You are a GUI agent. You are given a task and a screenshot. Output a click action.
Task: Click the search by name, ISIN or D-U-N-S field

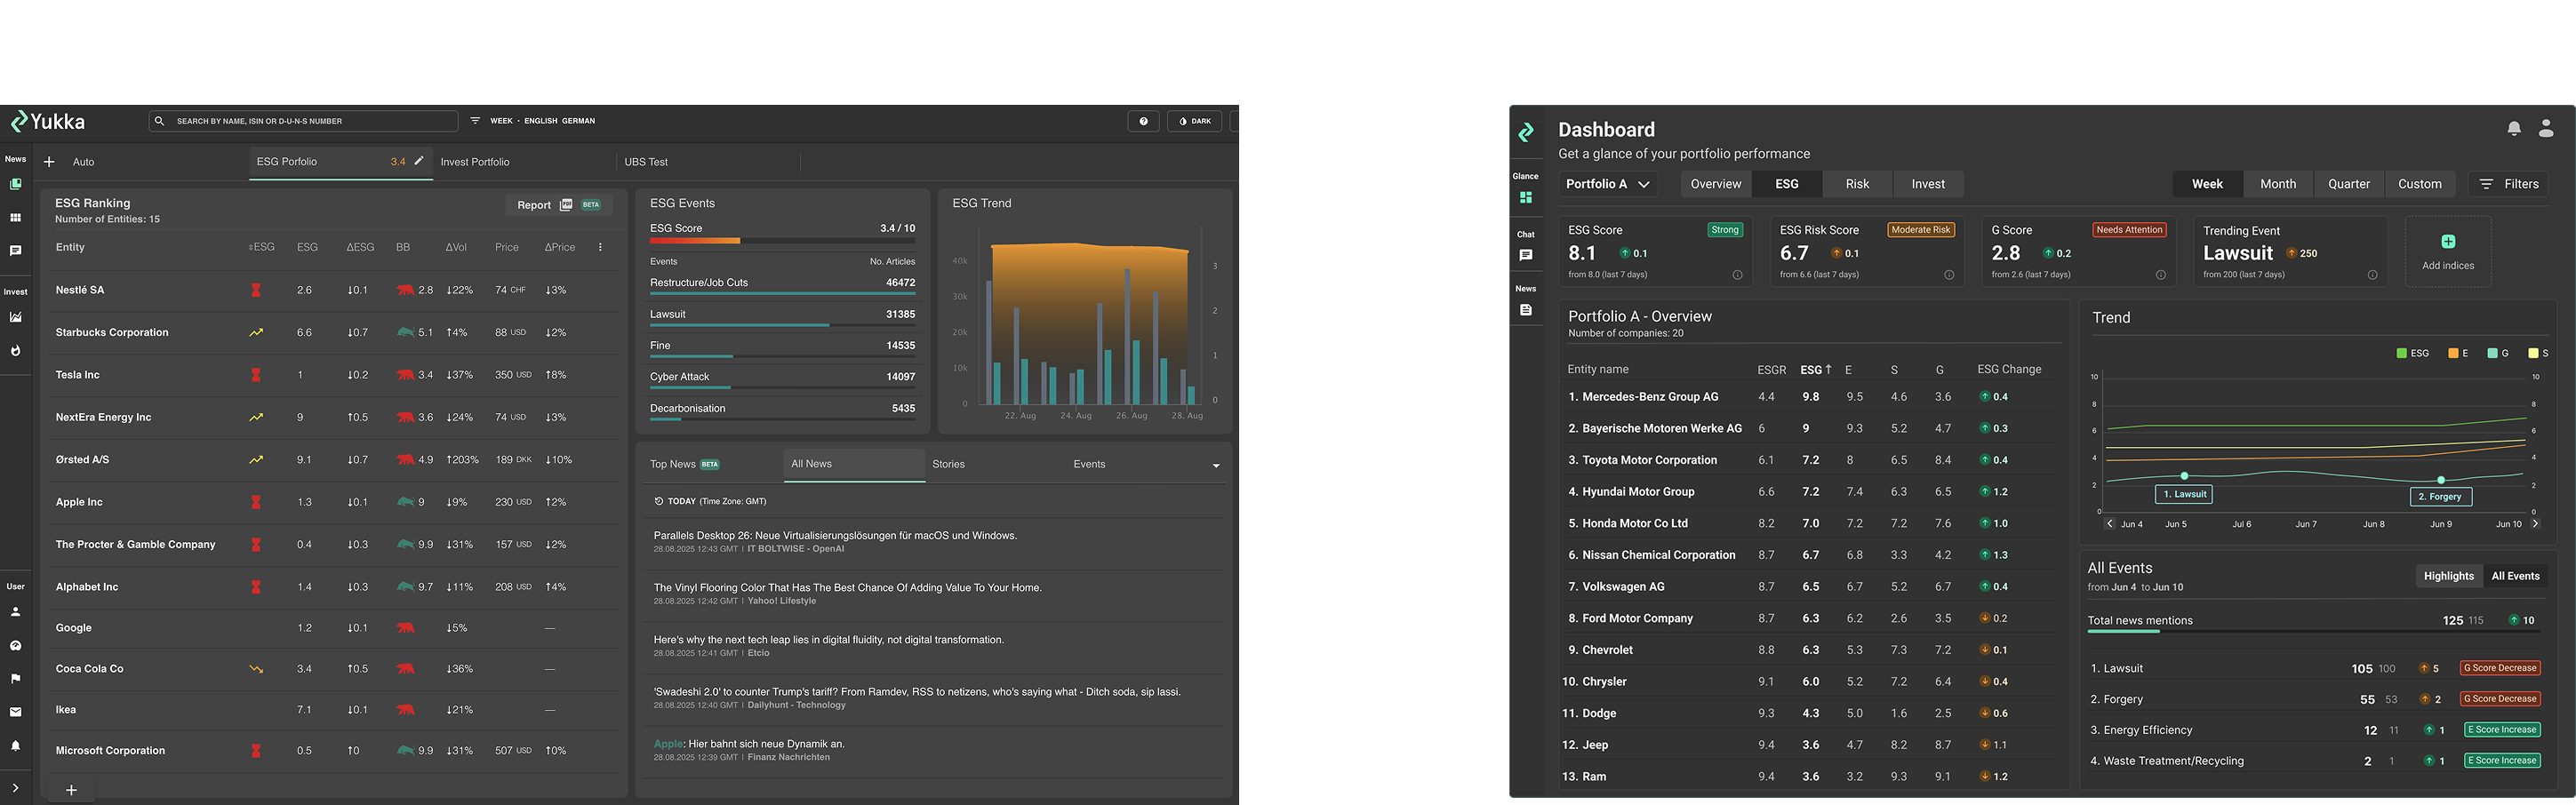(x=303, y=121)
